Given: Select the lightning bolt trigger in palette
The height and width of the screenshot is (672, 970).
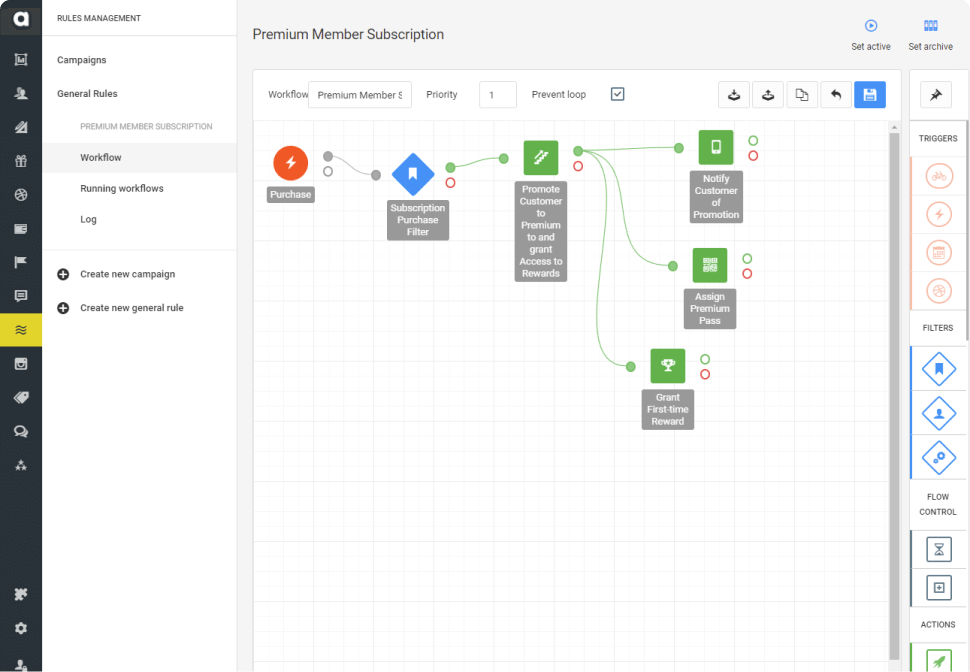Looking at the screenshot, I should pos(939,215).
